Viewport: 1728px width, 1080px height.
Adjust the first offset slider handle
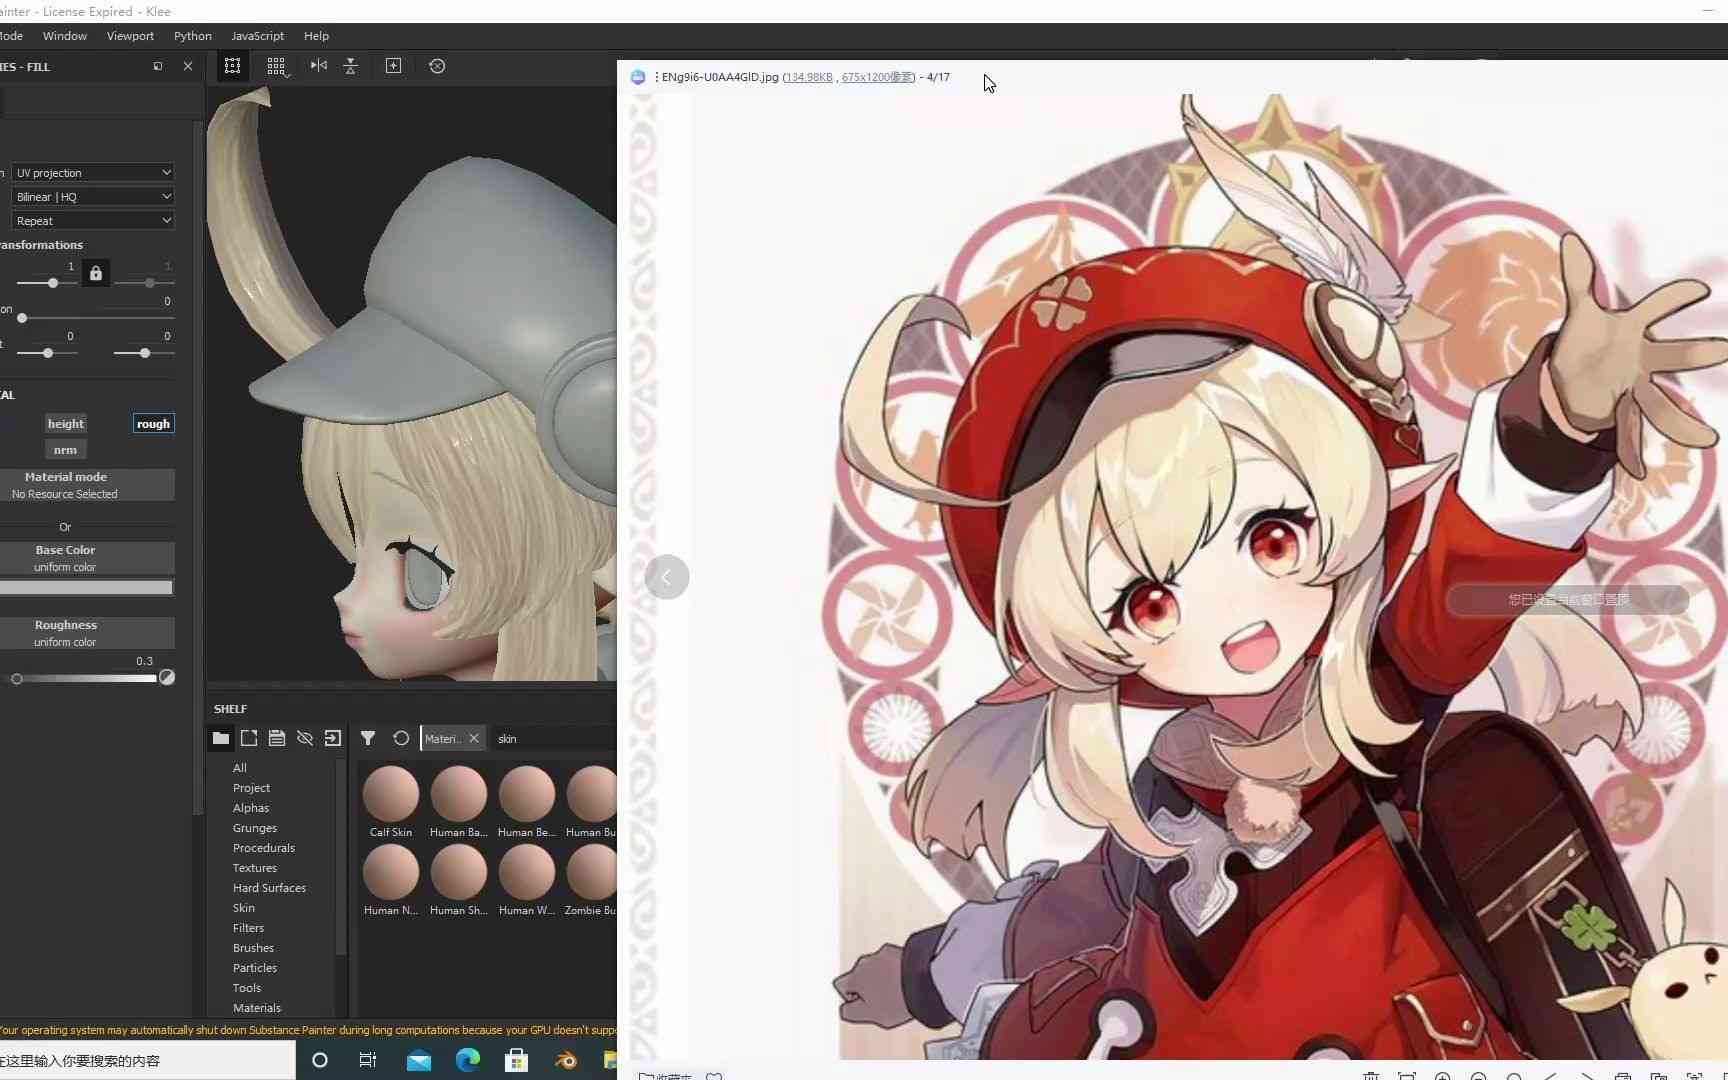48,353
